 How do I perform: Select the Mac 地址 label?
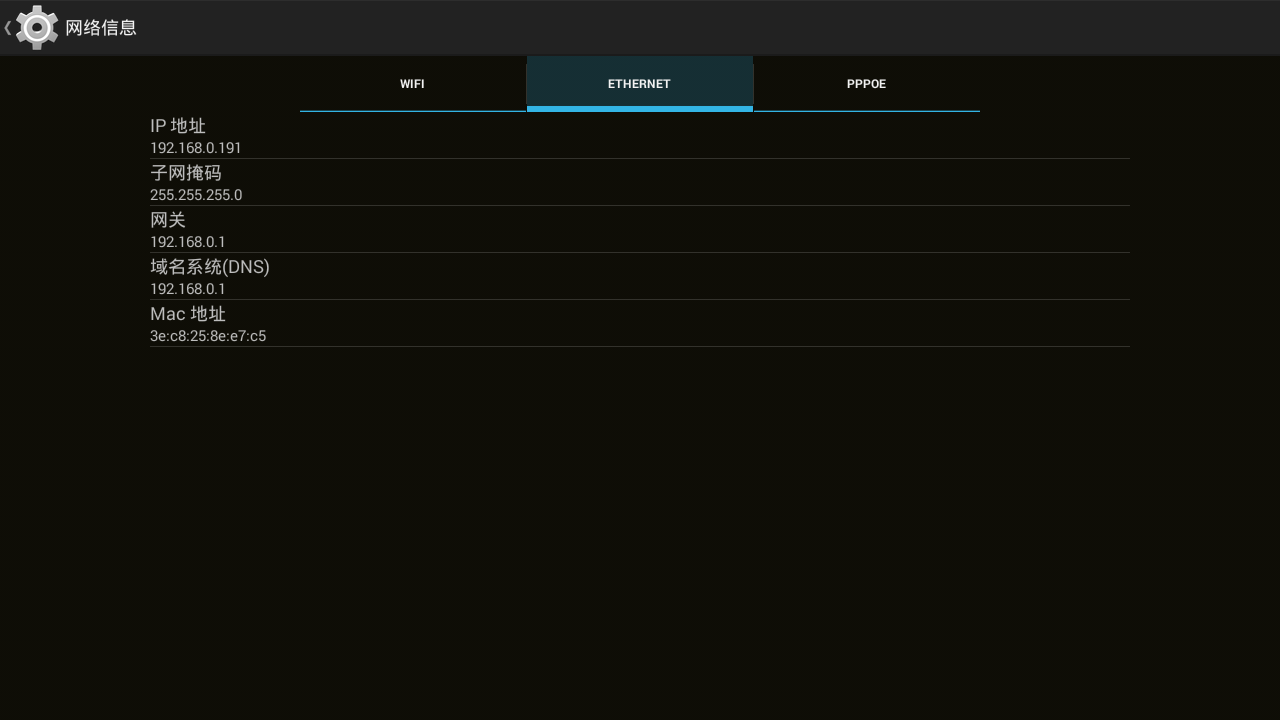(x=188, y=314)
